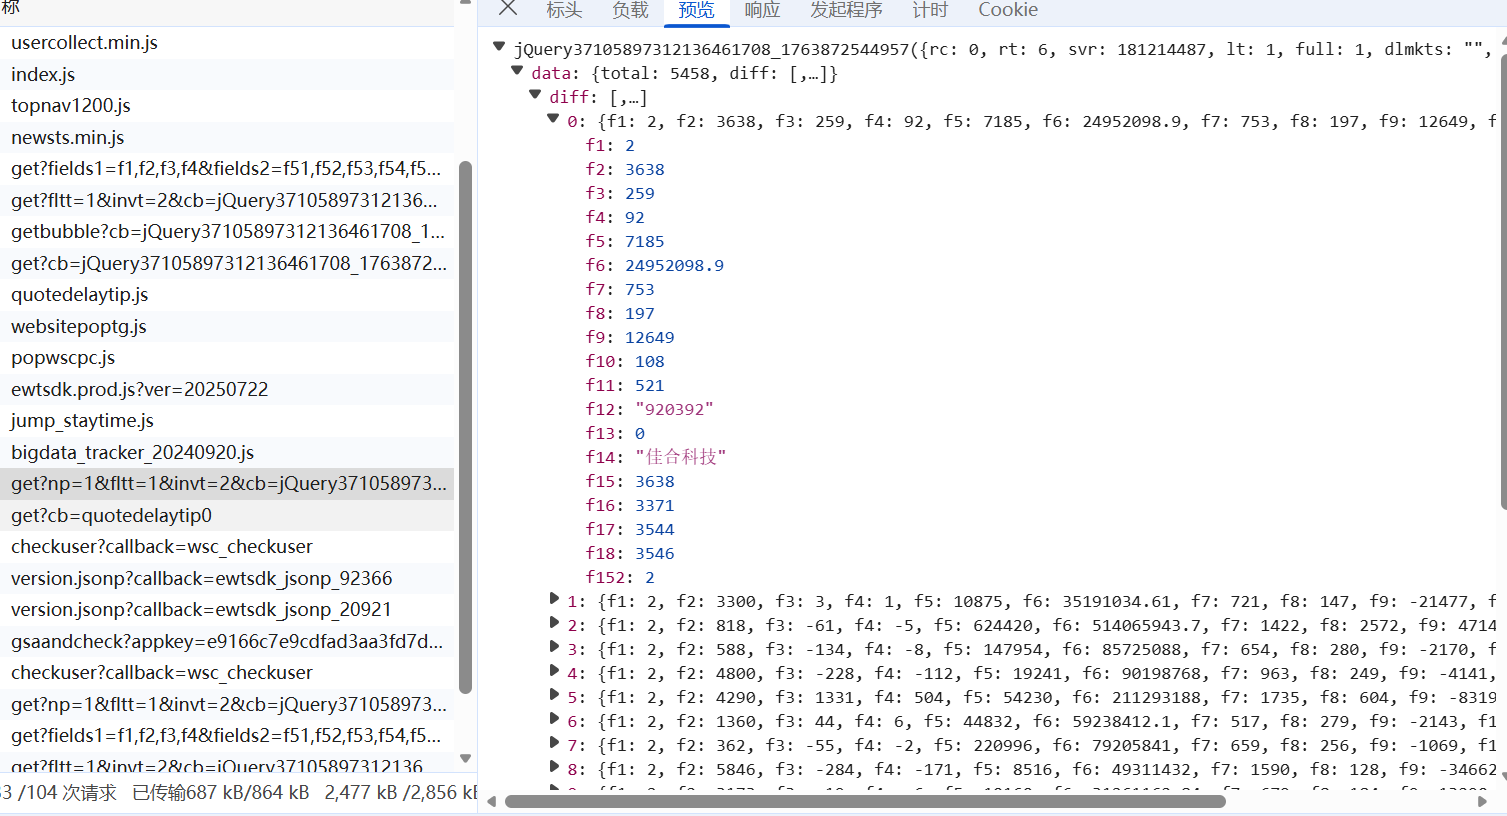The image size is (1507, 816).
Task: Select websitepoptg.js request
Action: (227, 326)
